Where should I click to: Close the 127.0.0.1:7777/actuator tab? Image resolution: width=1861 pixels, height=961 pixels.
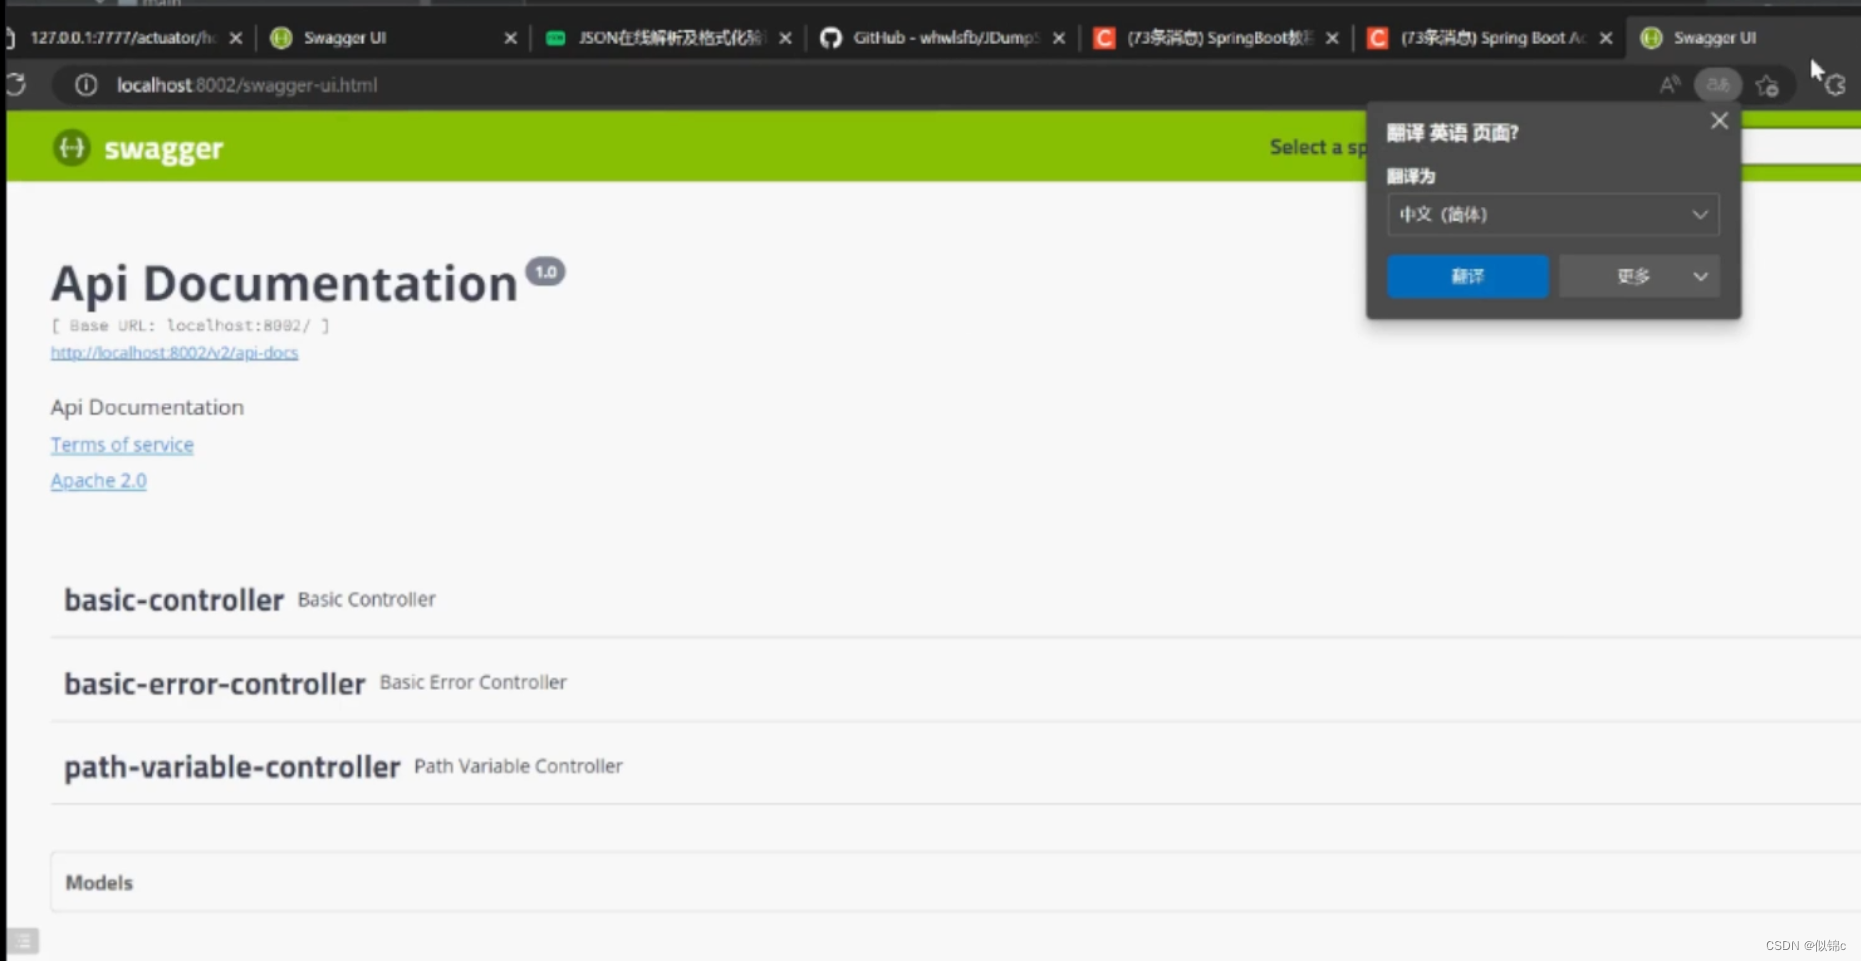[x=236, y=38]
